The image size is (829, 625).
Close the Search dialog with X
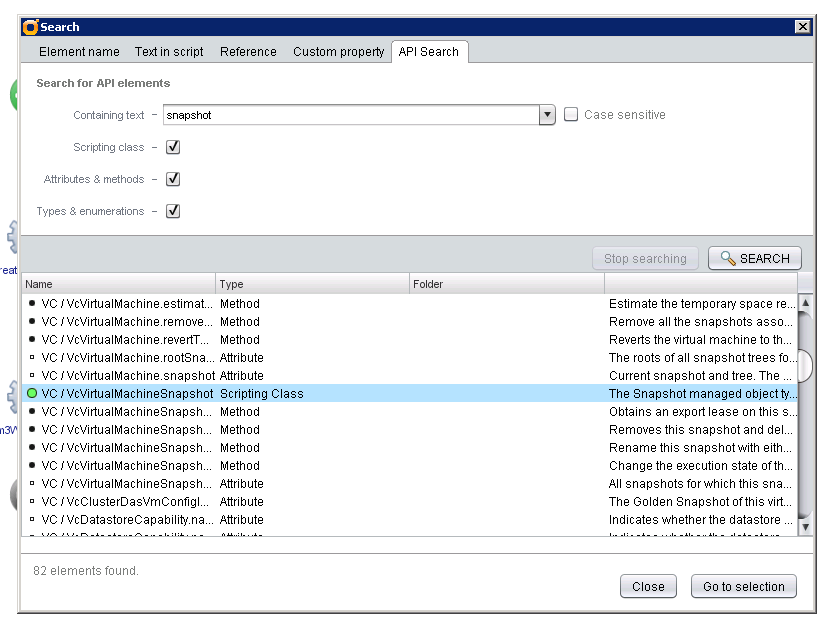click(x=803, y=26)
